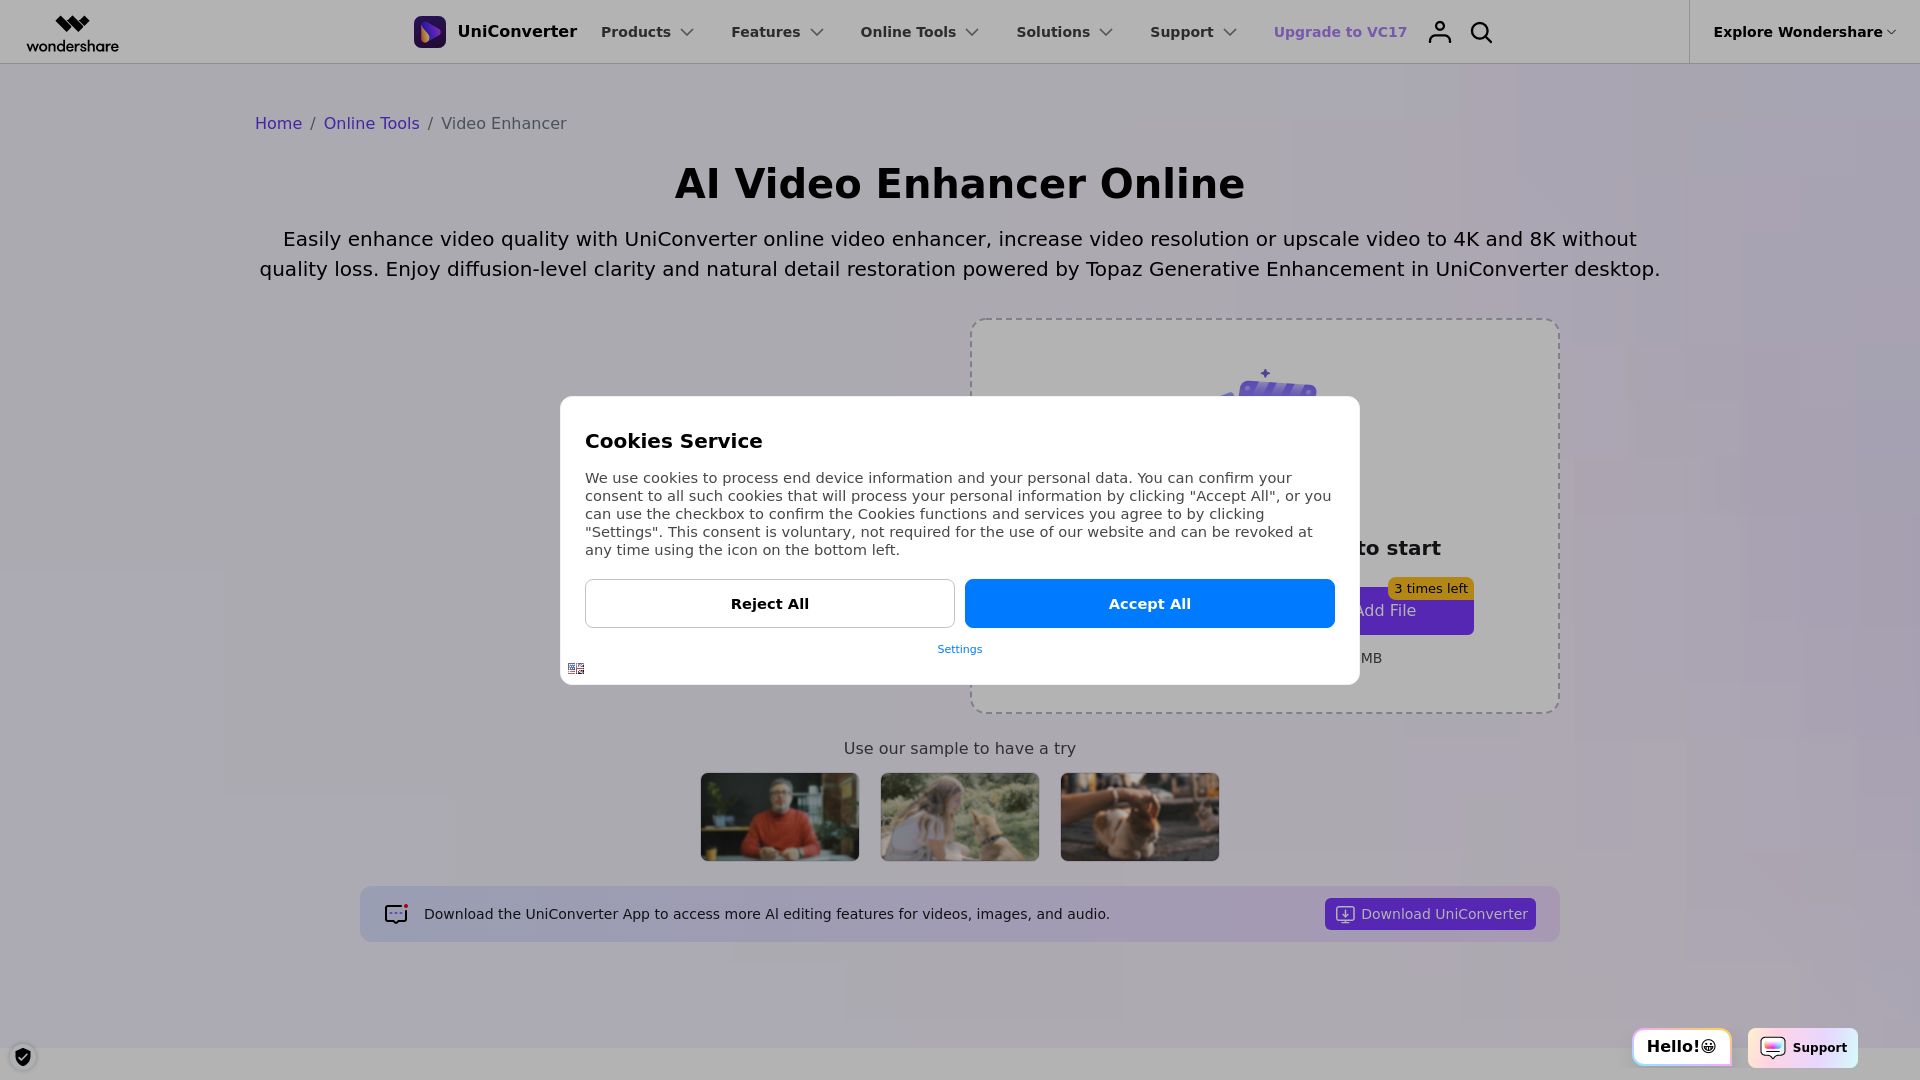The image size is (1920, 1080).
Task: Click Reject All cookies button
Action: (770, 603)
